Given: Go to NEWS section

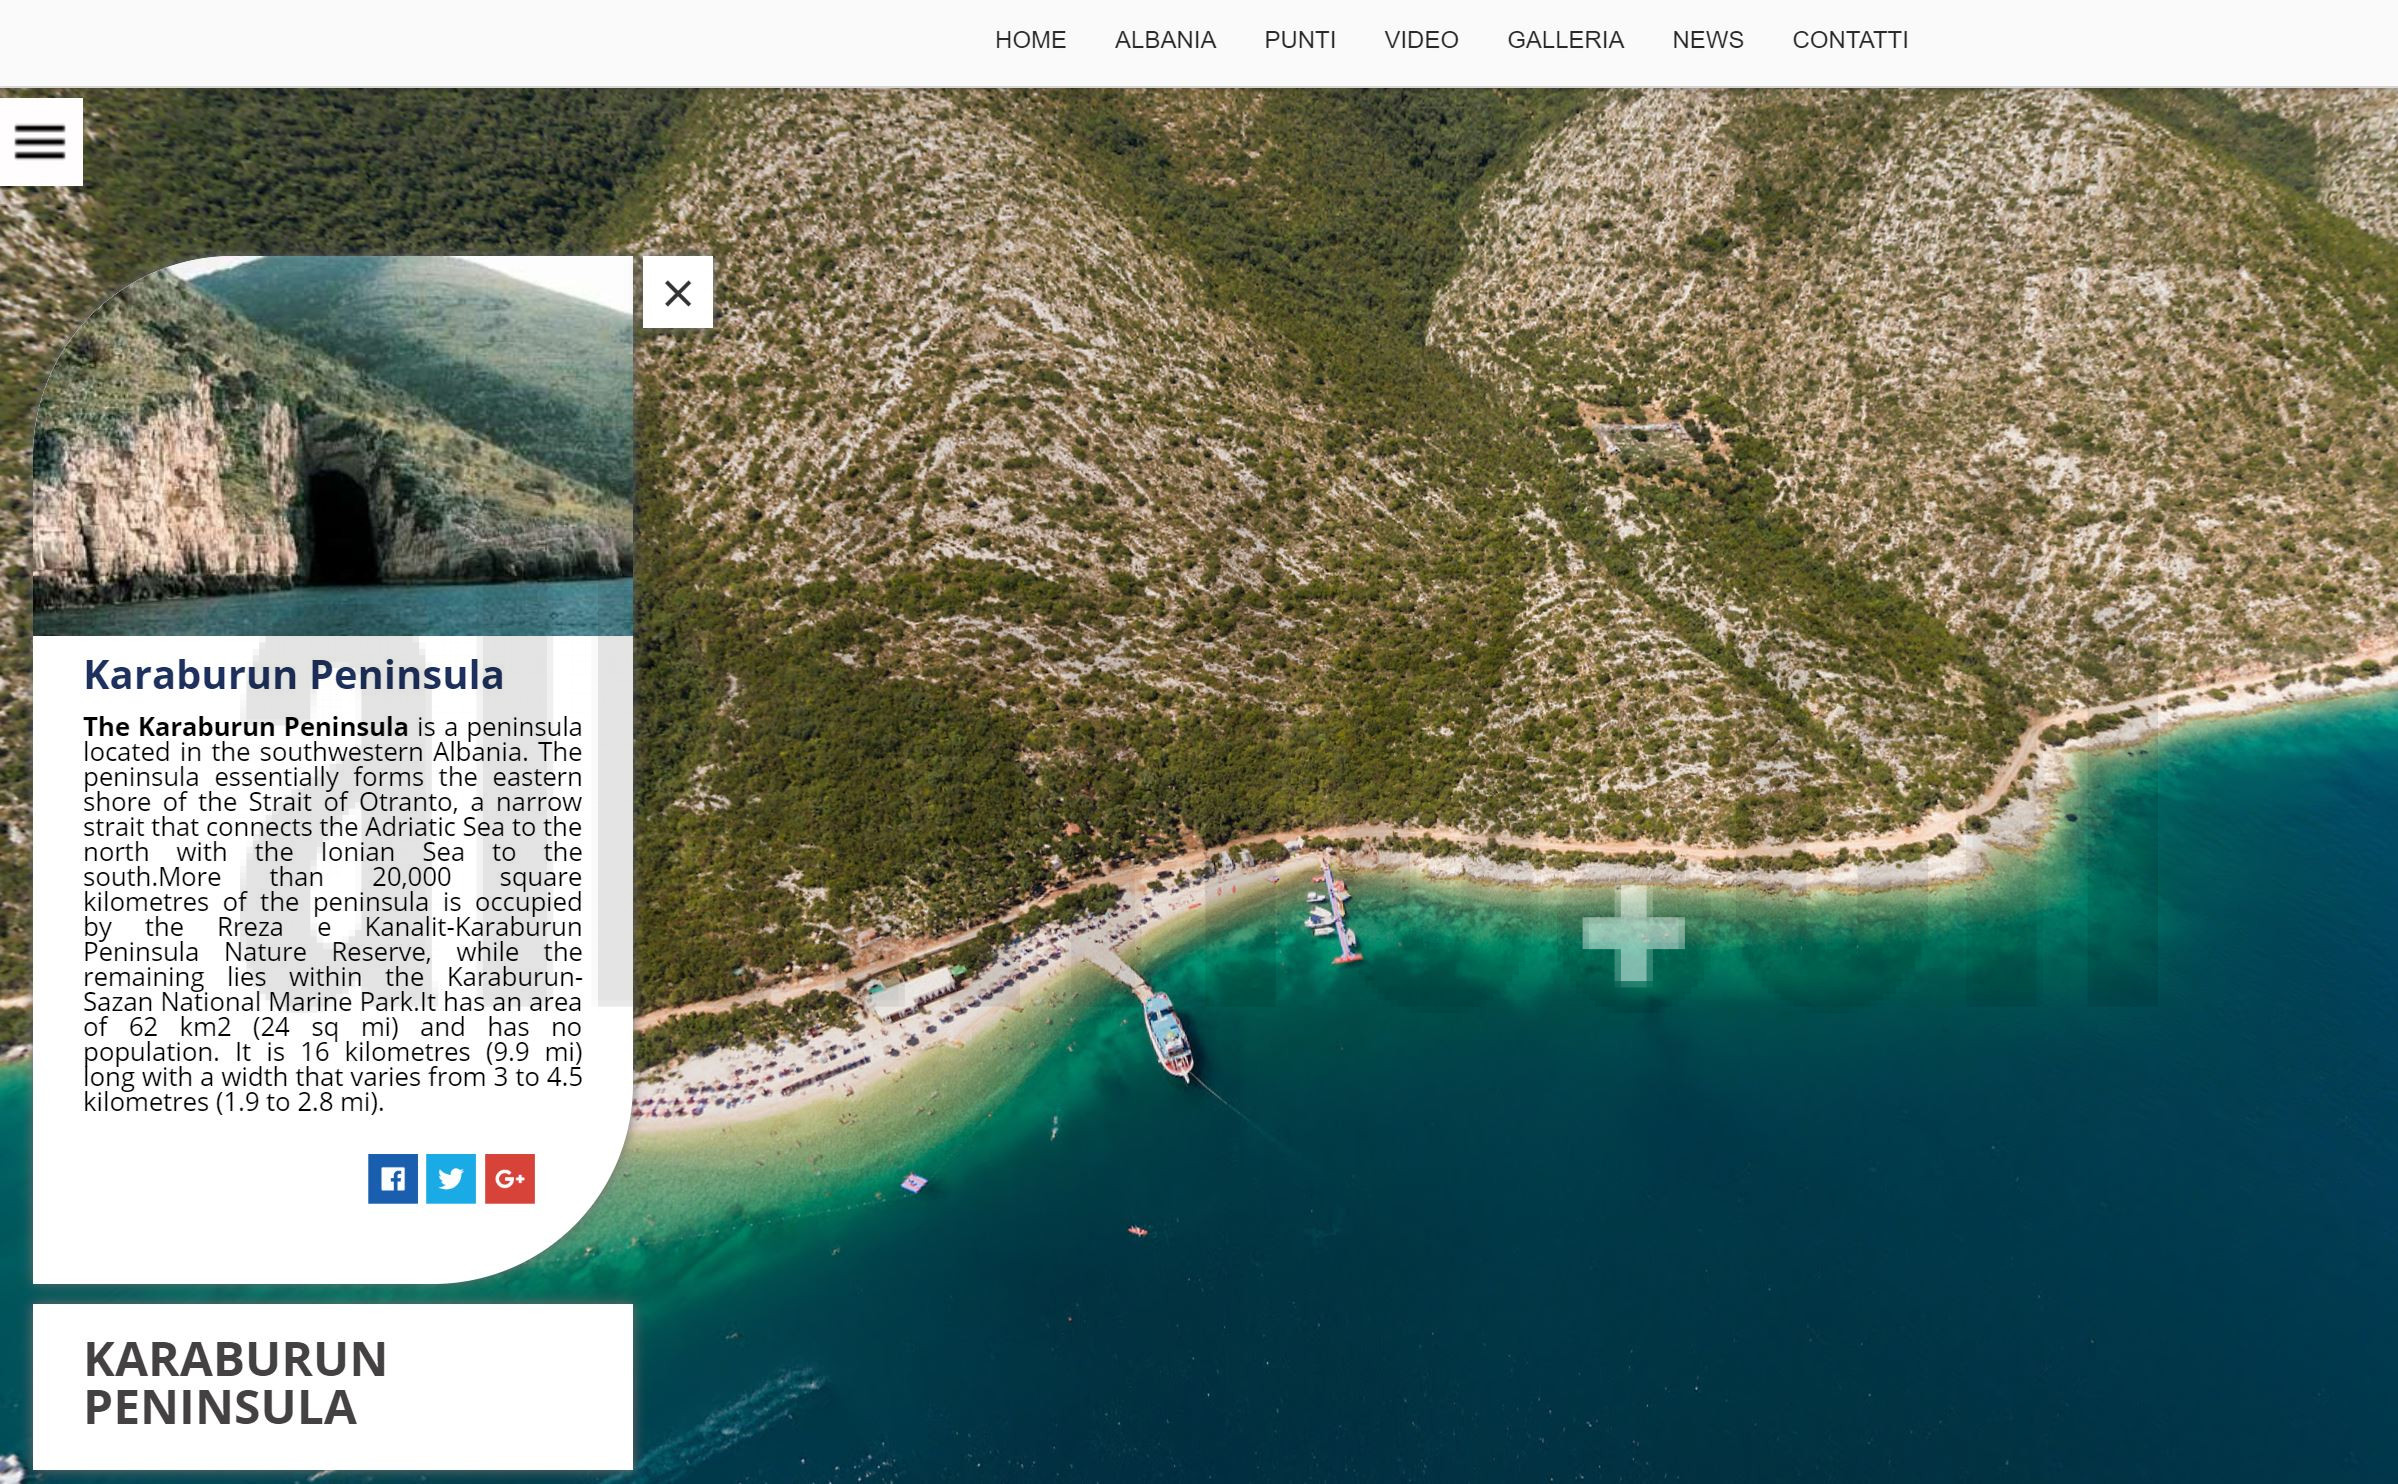Looking at the screenshot, I should pyautogui.click(x=1707, y=40).
